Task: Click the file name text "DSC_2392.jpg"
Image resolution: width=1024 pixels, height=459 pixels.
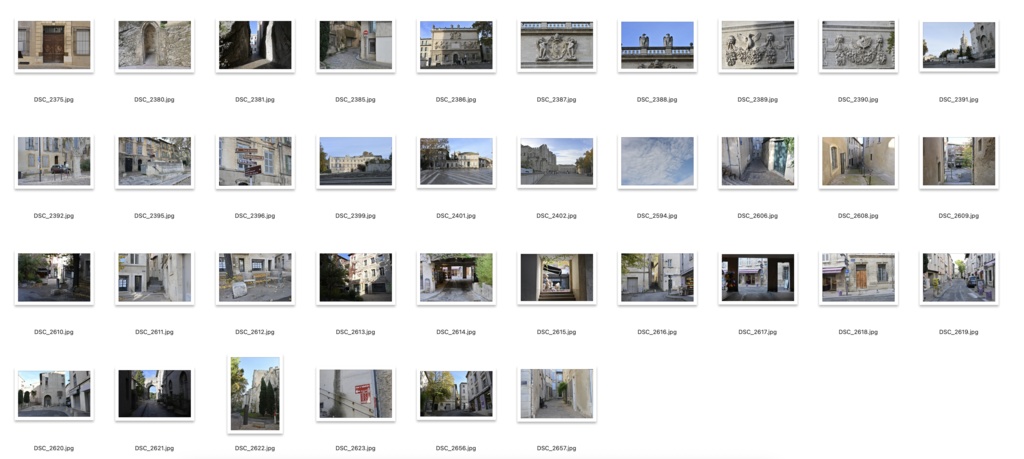Action: [x=54, y=215]
